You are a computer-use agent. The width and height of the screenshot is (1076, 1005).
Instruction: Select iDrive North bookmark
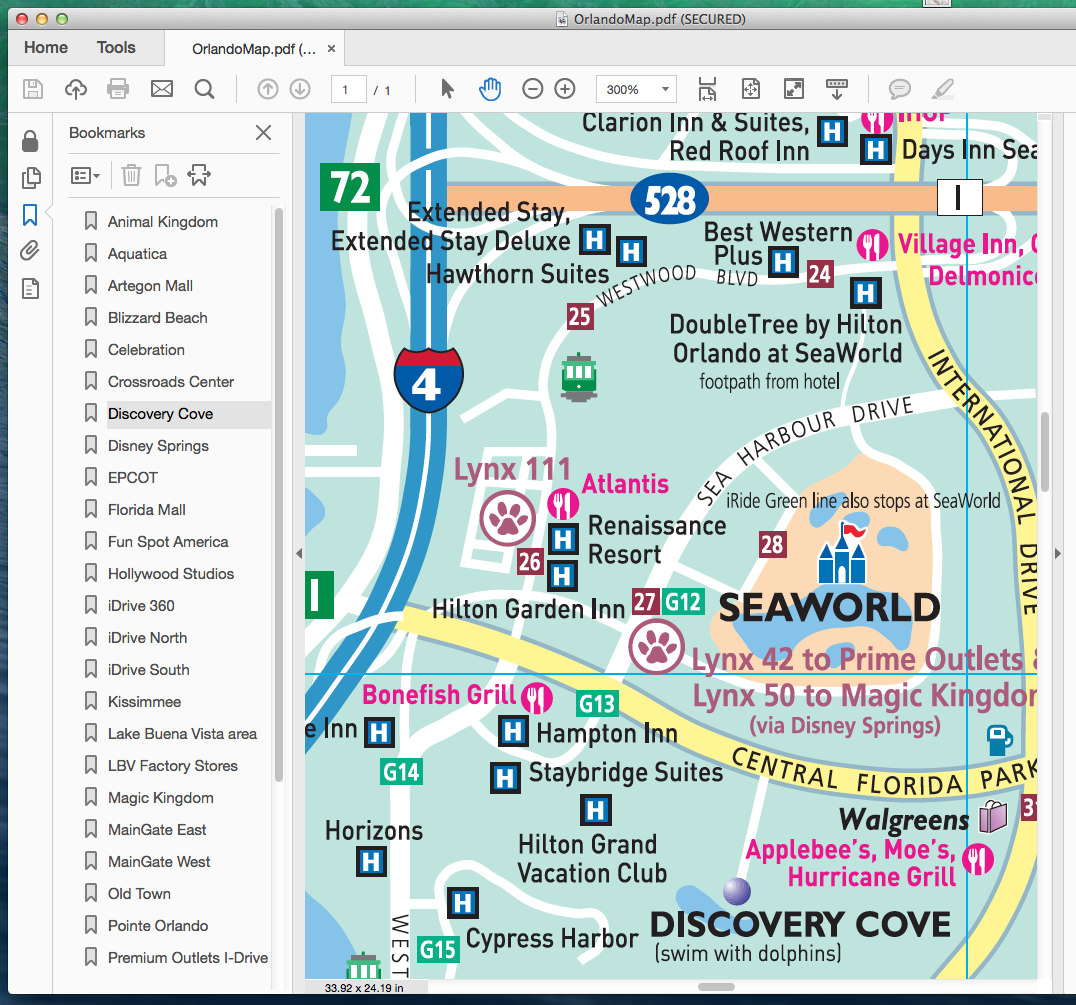(x=148, y=638)
